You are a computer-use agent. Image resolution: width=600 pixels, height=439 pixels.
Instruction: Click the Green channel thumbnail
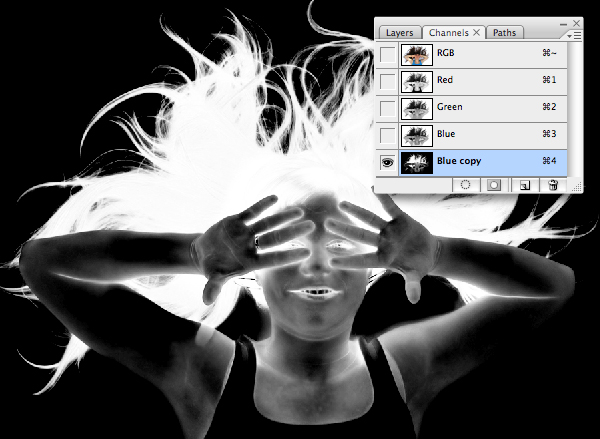click(x=417, y=109)
